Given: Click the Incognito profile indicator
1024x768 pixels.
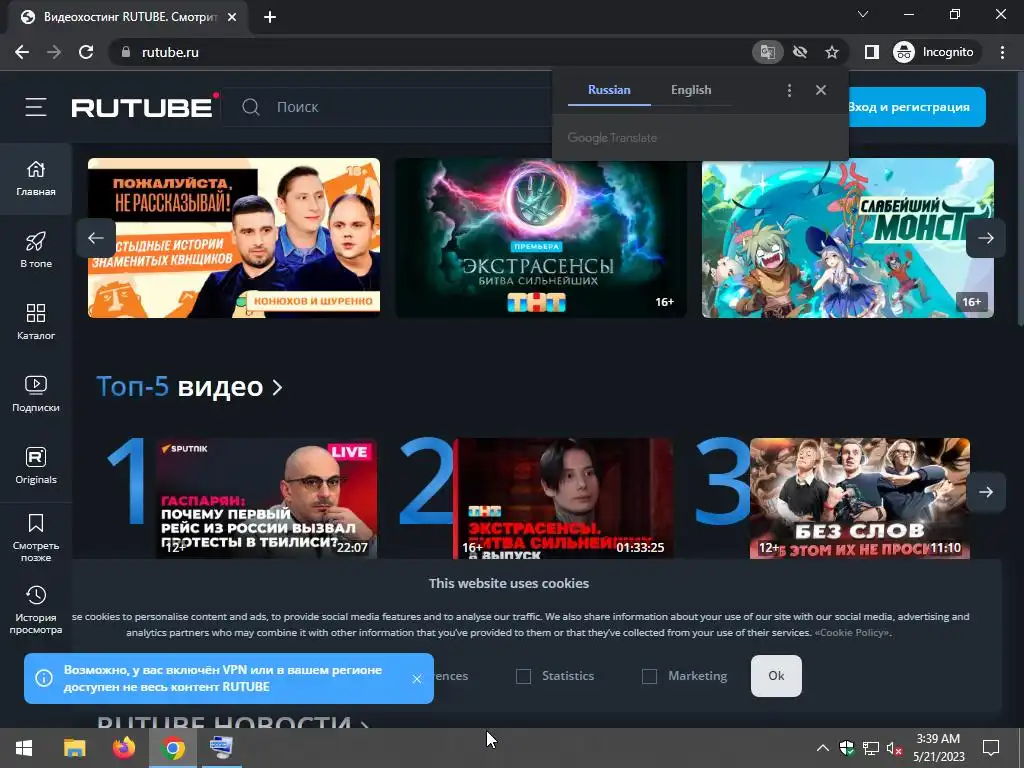Looking at the screenshot, I should coord(934,52).
